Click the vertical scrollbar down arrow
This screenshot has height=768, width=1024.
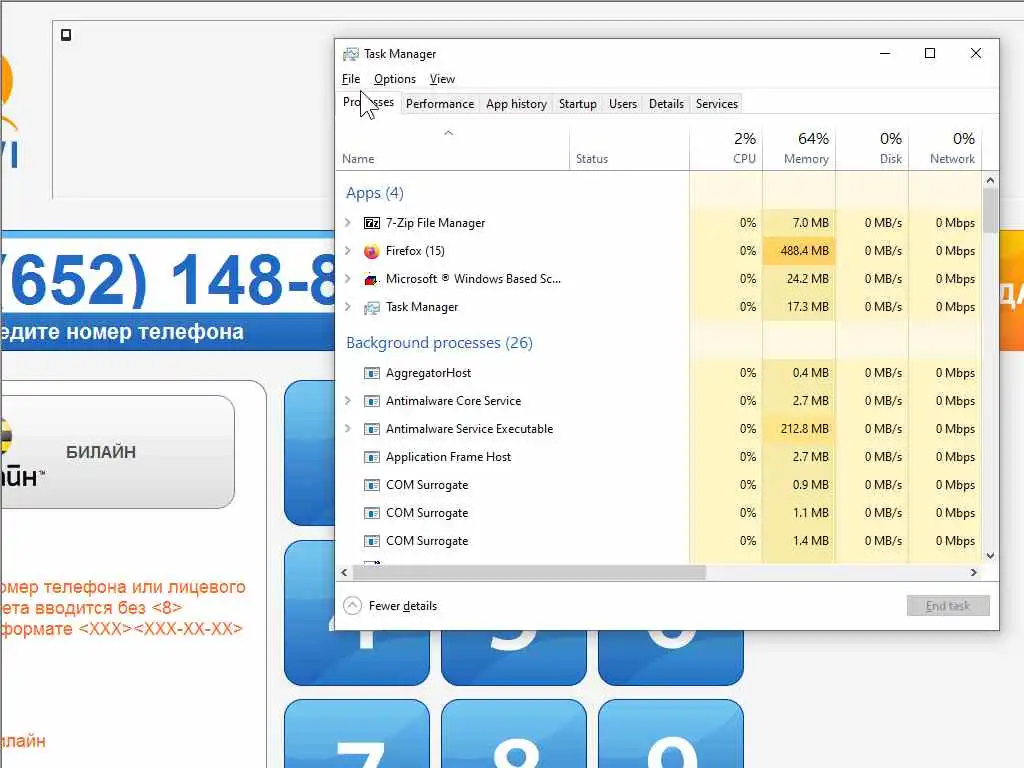[990, 556]
